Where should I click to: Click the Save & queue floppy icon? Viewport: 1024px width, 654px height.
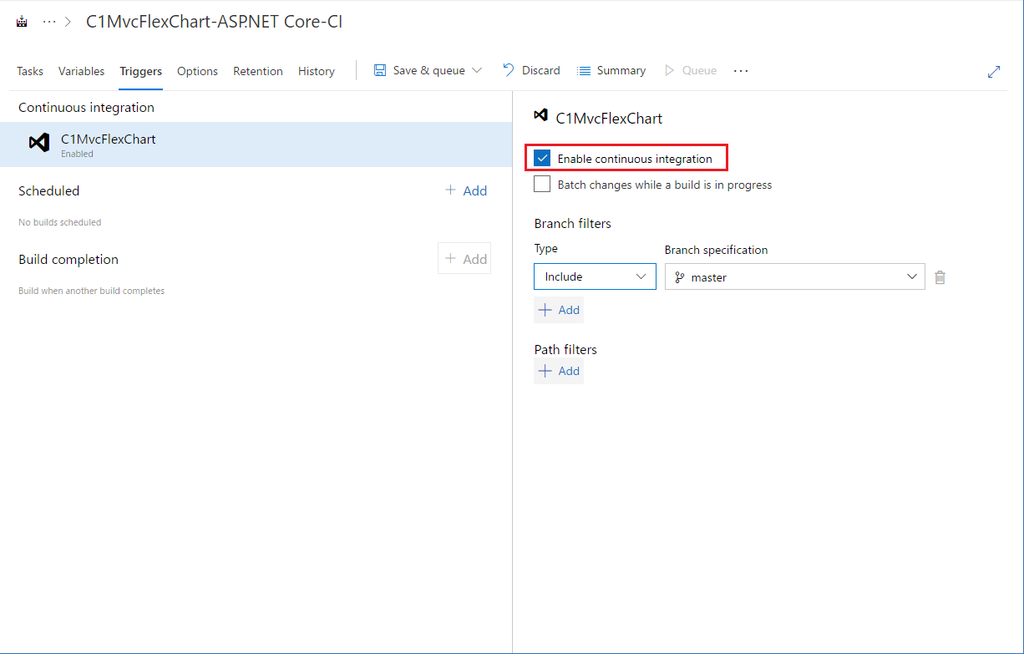click(x=379, y=71)
